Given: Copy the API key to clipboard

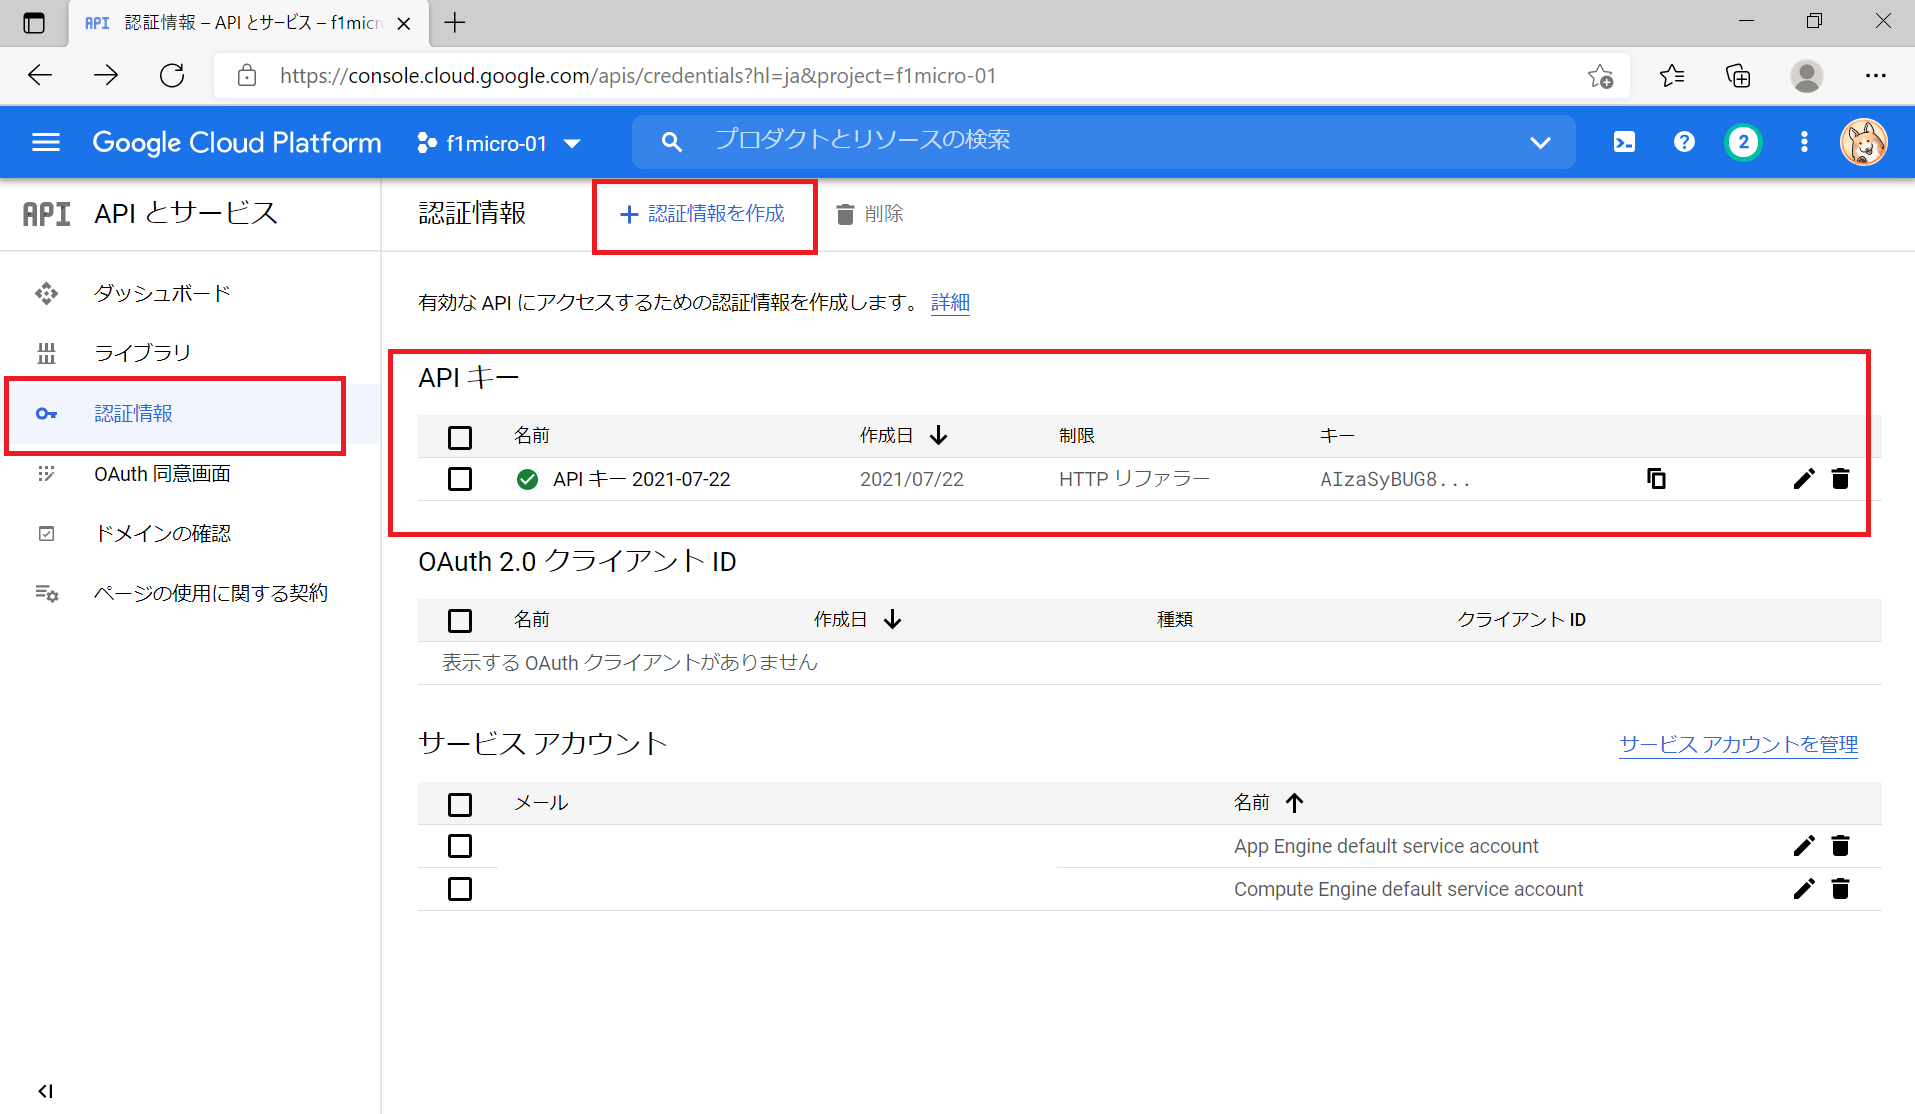Looking at the screenshot, I should (1656, 479).
